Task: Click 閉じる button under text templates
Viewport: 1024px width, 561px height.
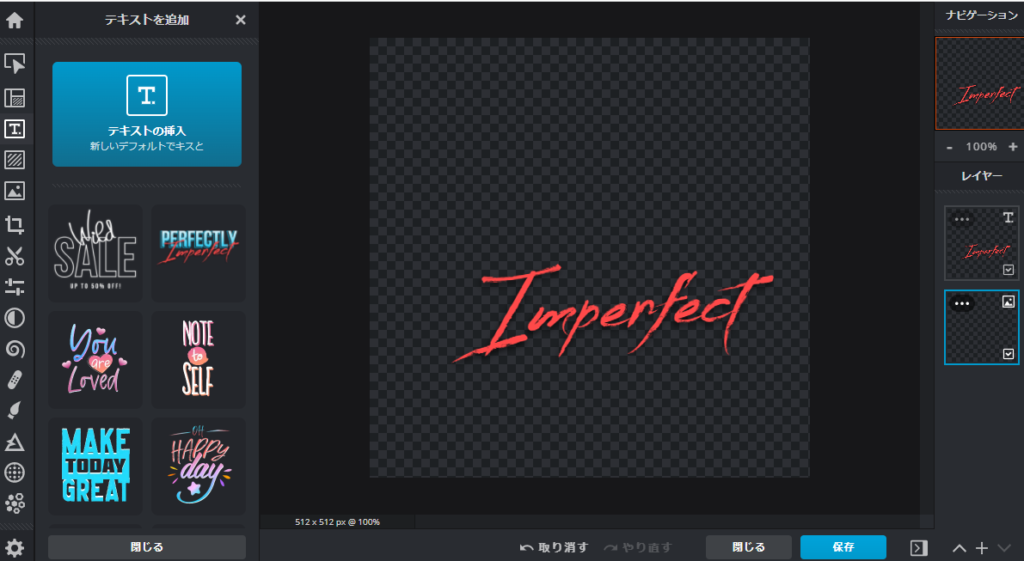Action: click(147, 547)
